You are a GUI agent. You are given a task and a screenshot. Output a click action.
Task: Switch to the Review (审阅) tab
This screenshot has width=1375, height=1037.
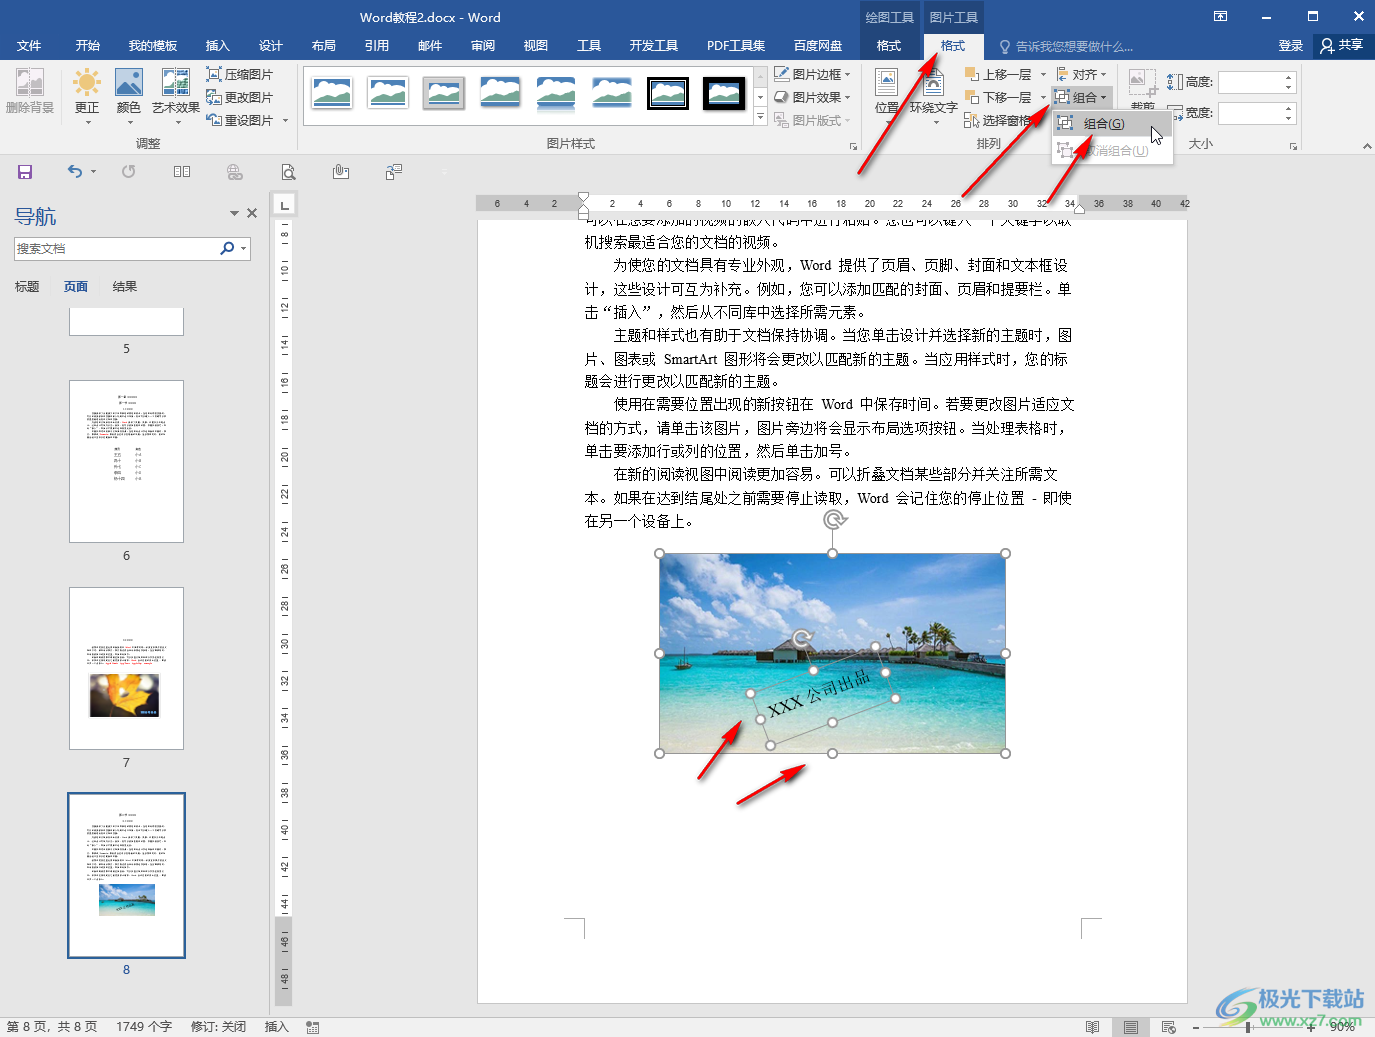[x=483, y=46]
